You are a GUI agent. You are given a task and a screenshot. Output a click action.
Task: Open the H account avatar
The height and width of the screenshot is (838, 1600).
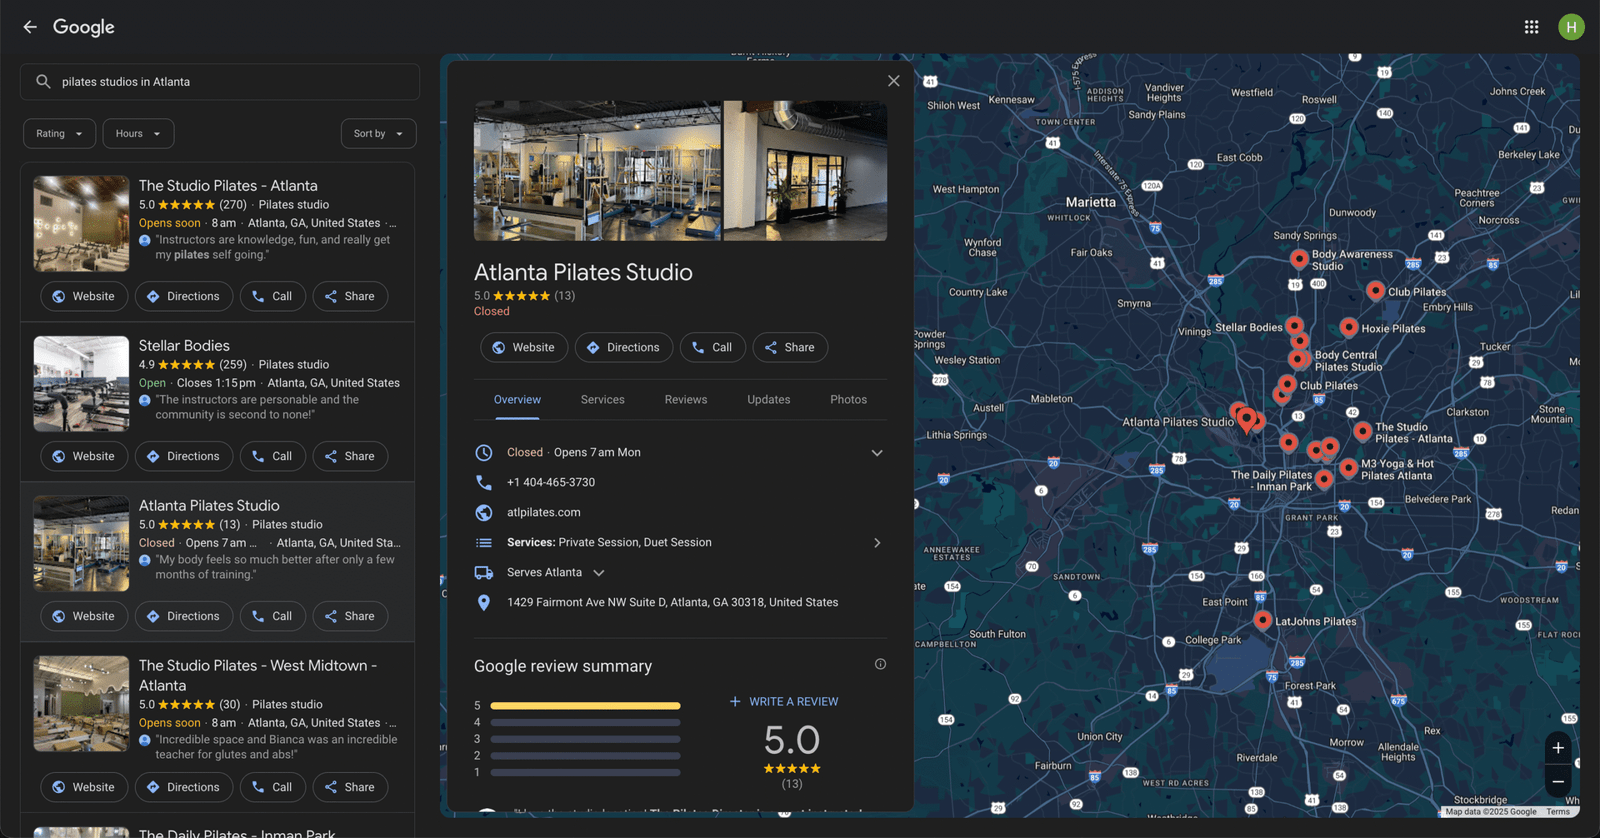click(x=1571, y=27)
